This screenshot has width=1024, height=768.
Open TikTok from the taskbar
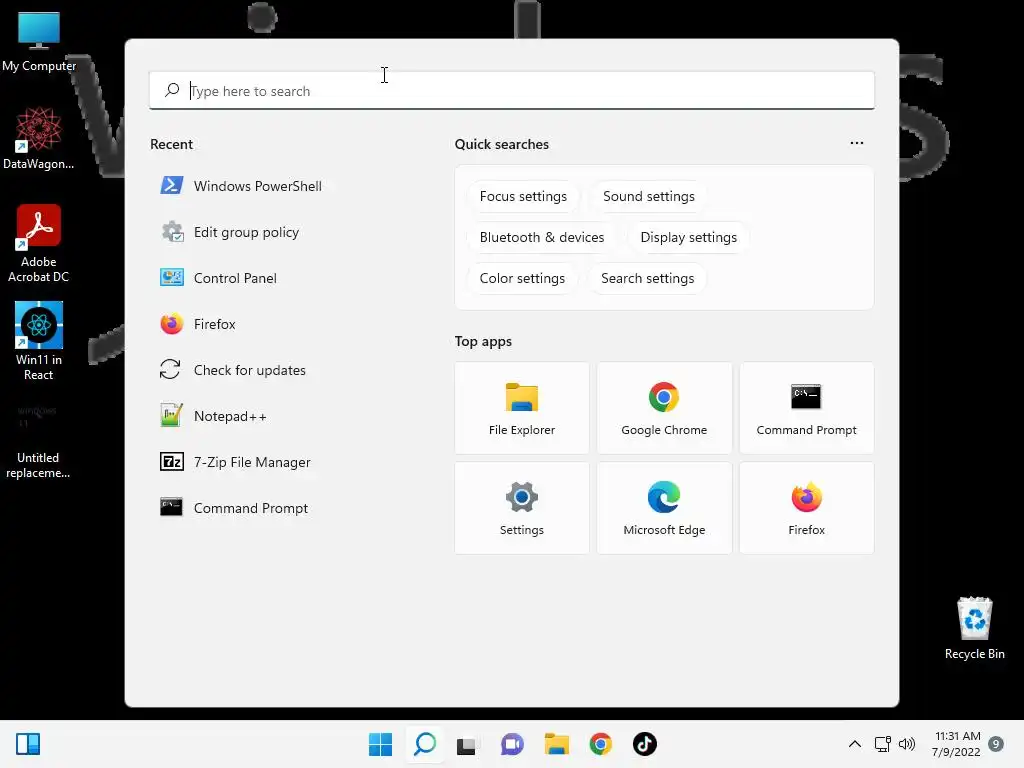point(645,744)
